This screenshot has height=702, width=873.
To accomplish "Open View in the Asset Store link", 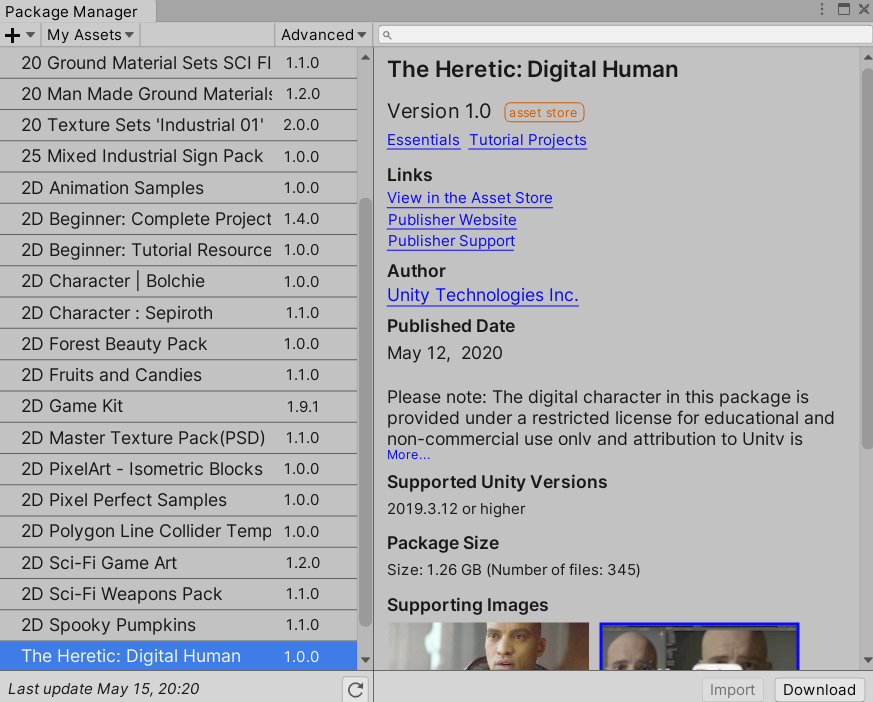I will (470, 198).
